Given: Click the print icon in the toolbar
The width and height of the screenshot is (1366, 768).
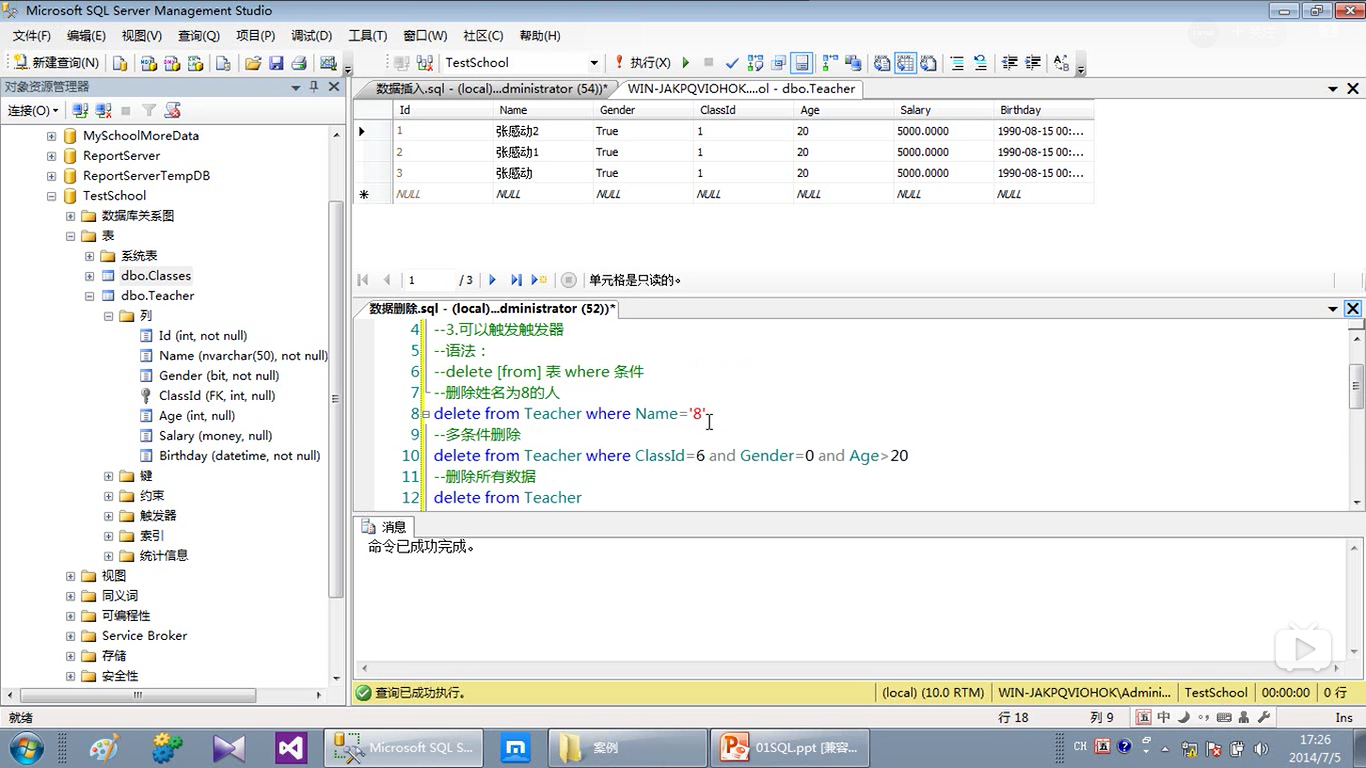Looking at the screenshot, I should pos(298,62).
